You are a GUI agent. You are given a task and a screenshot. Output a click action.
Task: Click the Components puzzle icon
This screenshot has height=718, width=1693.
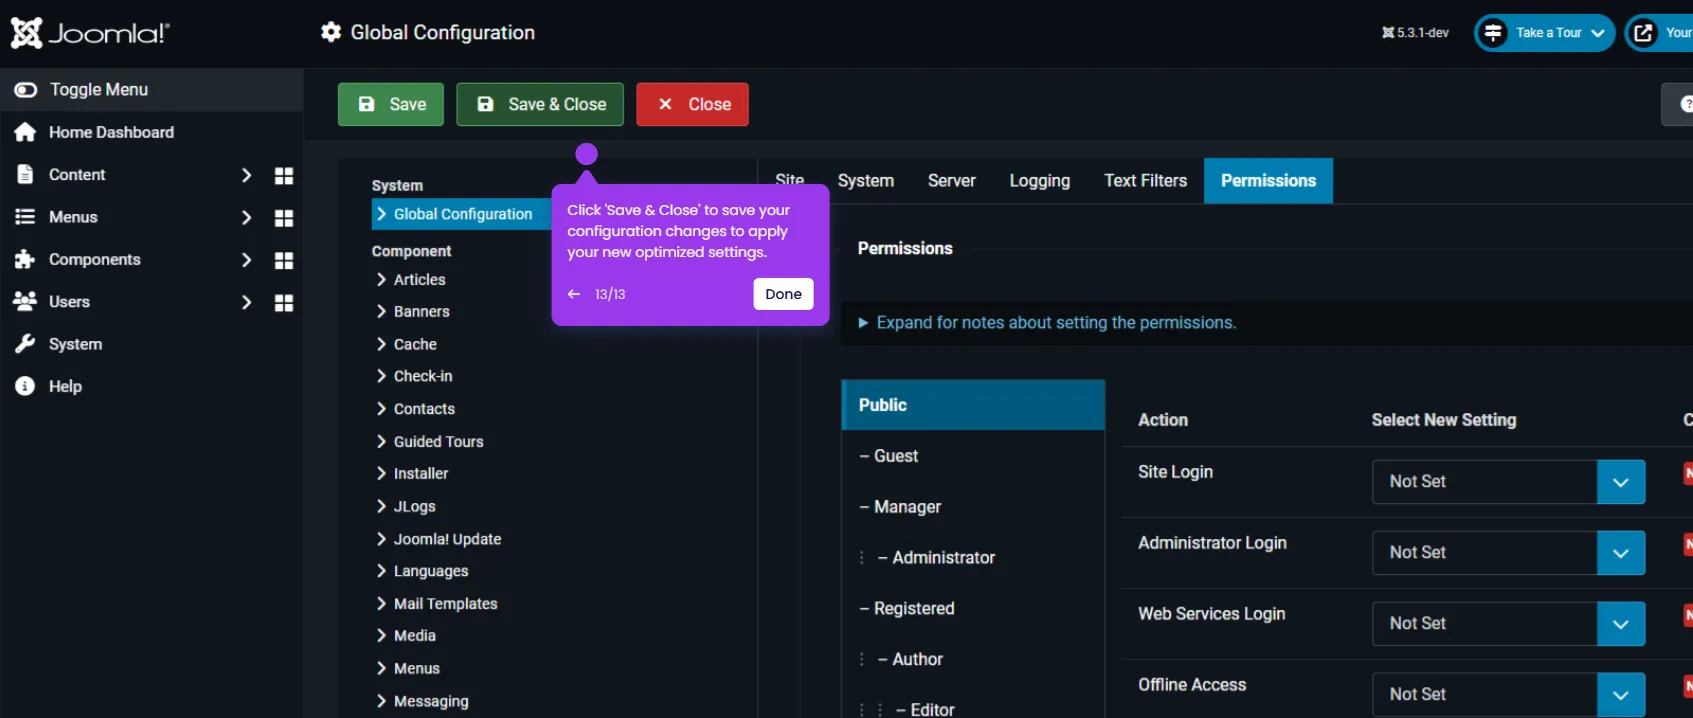(x=25, y=259)
